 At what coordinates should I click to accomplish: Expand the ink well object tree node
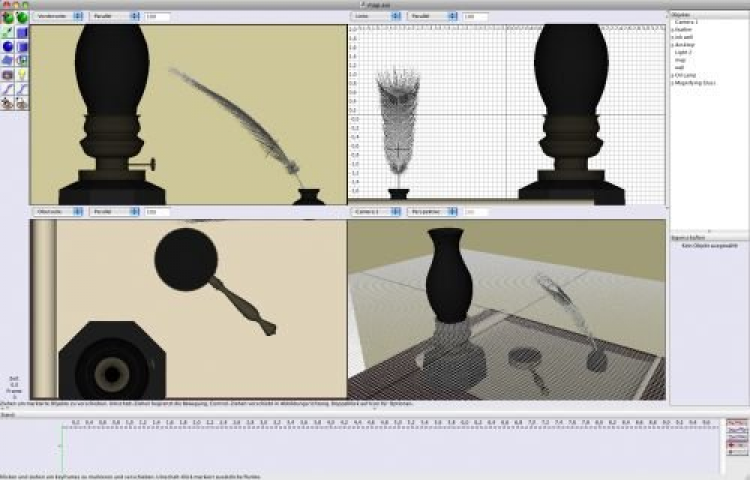click(672, 38)
